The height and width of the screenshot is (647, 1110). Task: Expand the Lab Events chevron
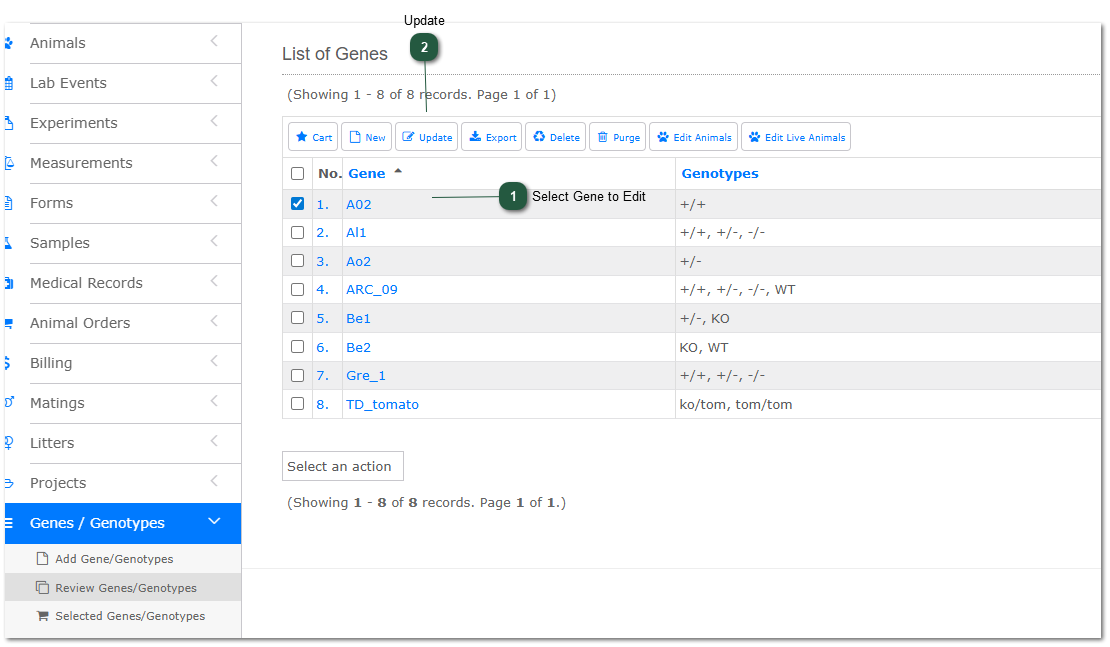(214, 81)
